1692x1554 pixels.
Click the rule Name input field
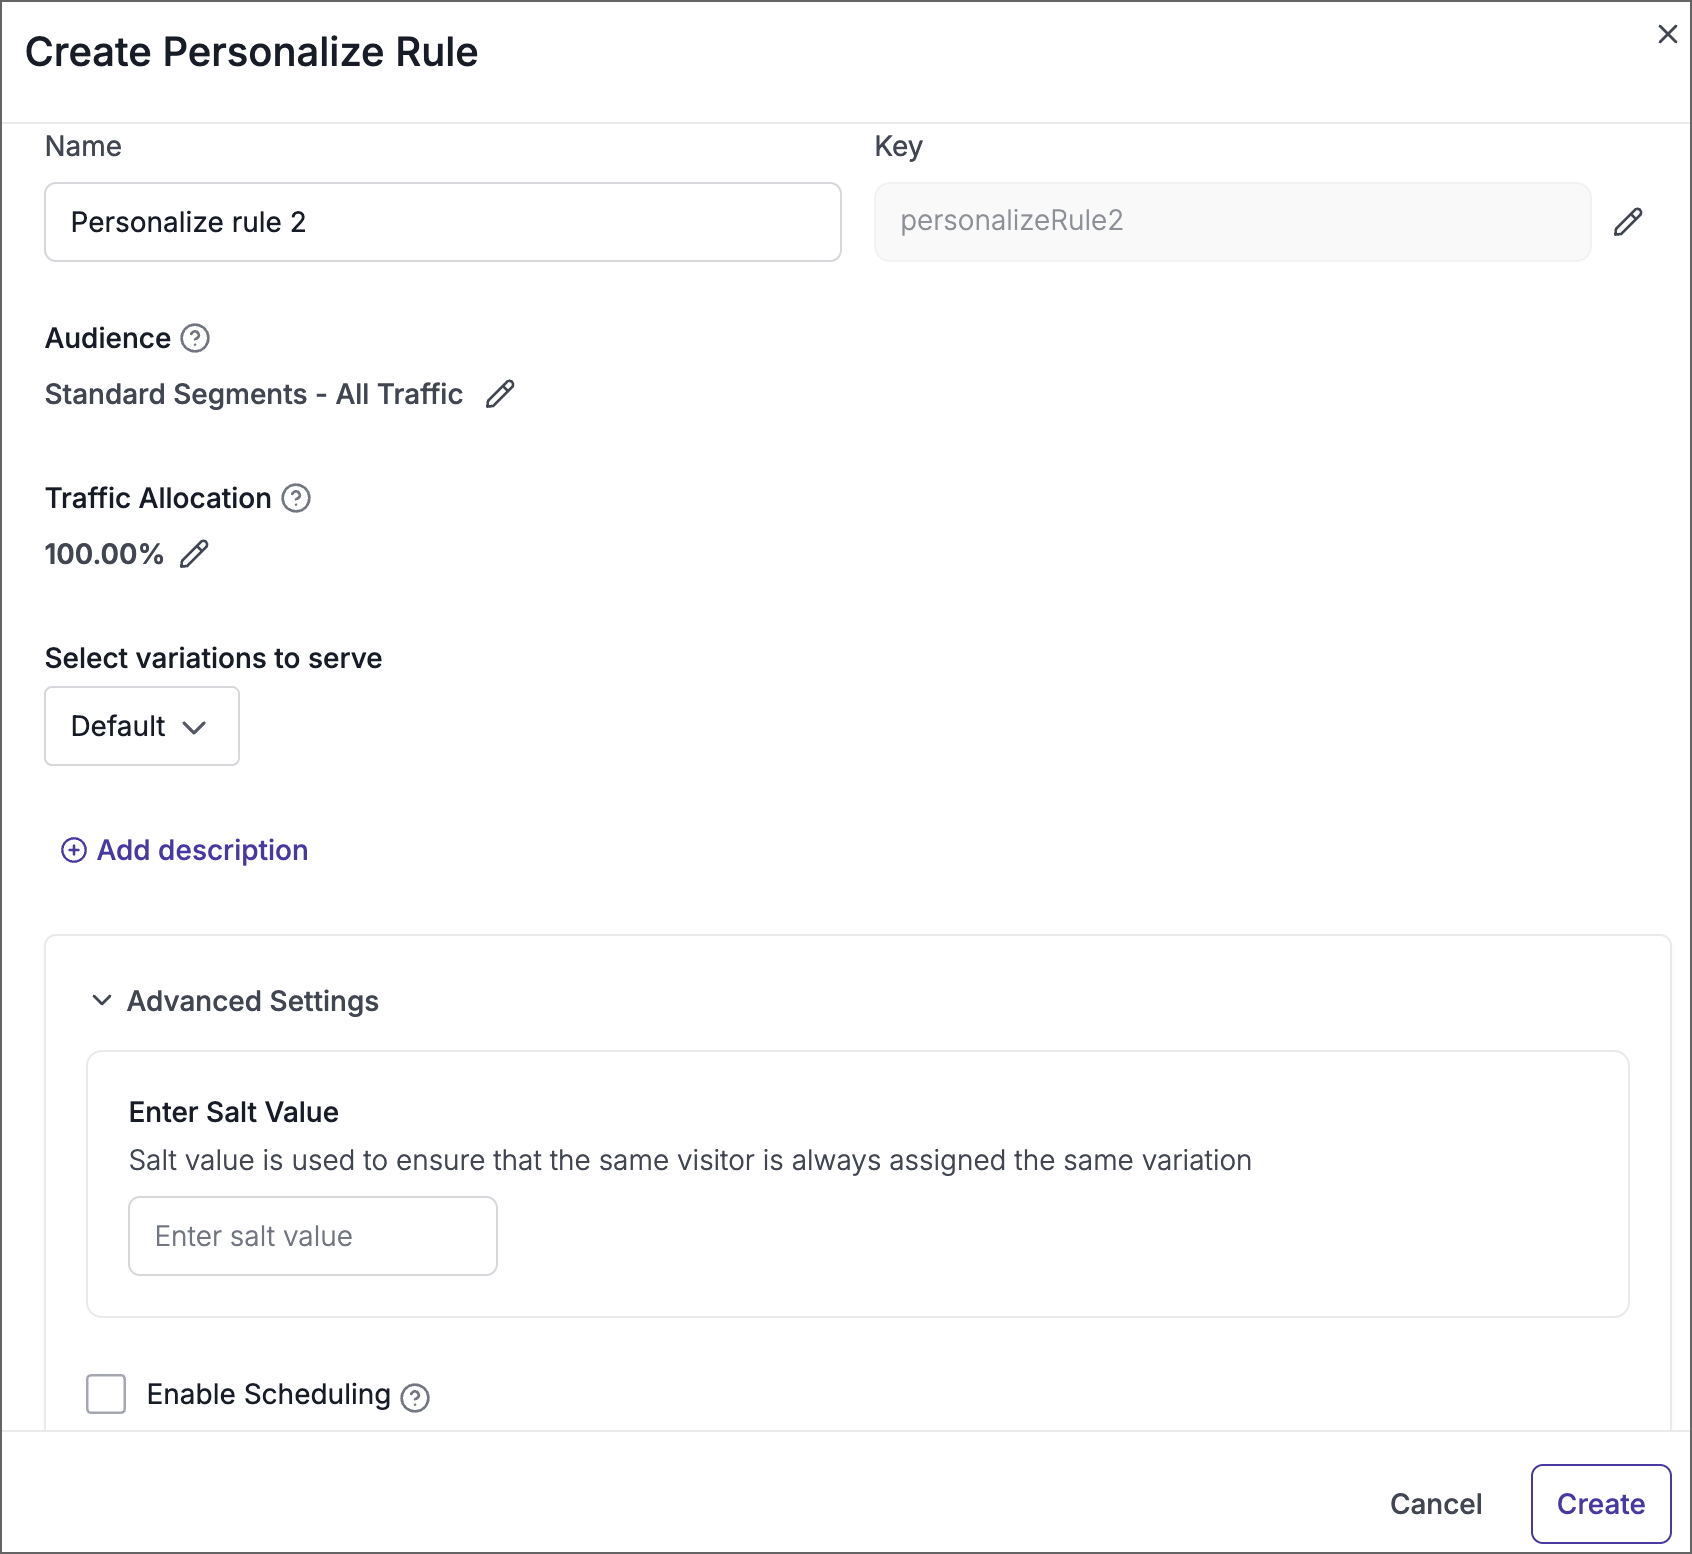(441, 221)
